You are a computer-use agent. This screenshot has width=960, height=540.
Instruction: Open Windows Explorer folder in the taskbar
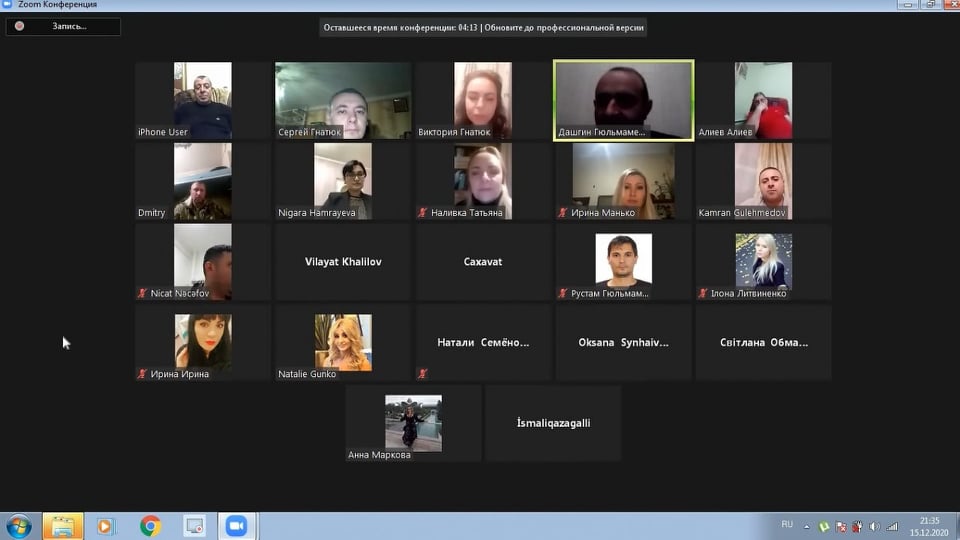63,525
